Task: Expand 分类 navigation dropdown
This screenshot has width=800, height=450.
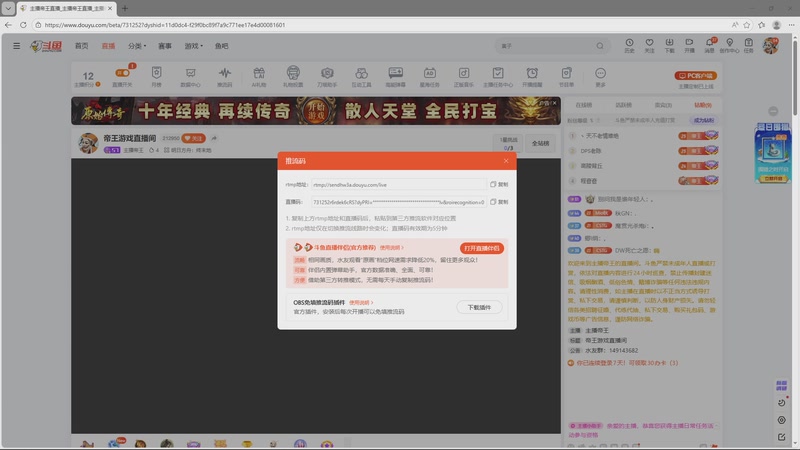Action: pyautogui.click(x=137, y=46)
